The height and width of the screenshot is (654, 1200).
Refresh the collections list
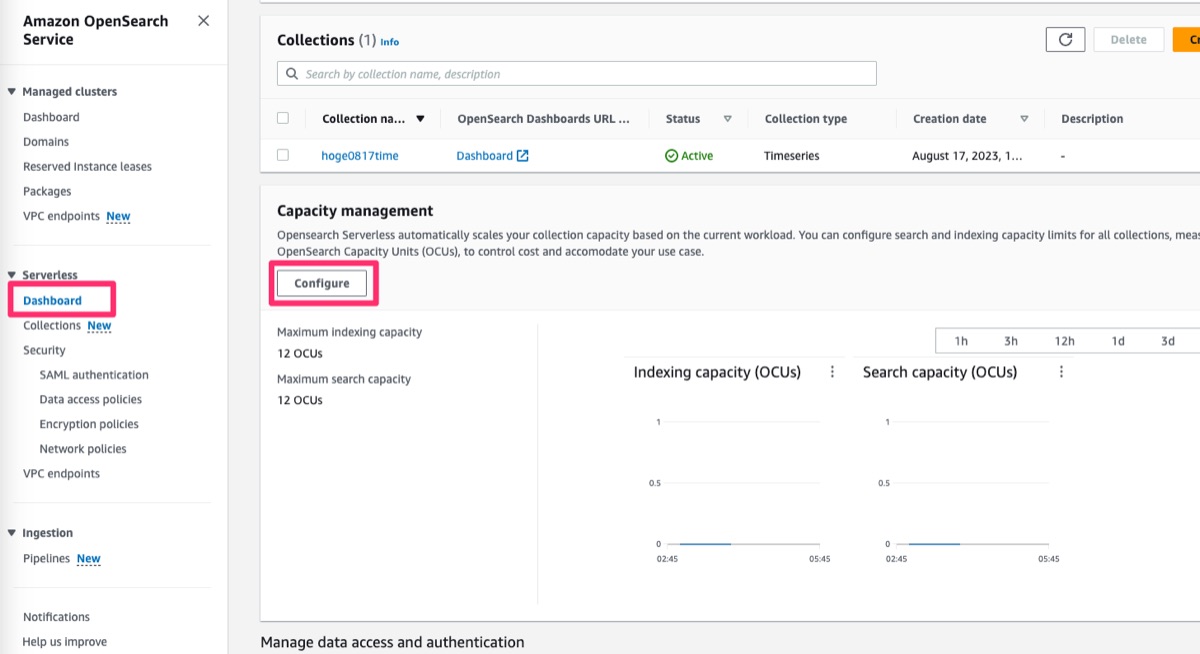(1064, 39)
